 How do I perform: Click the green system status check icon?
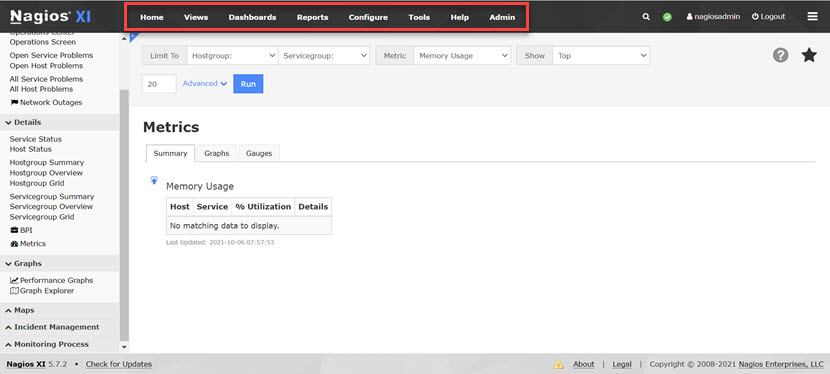(667, 17)
